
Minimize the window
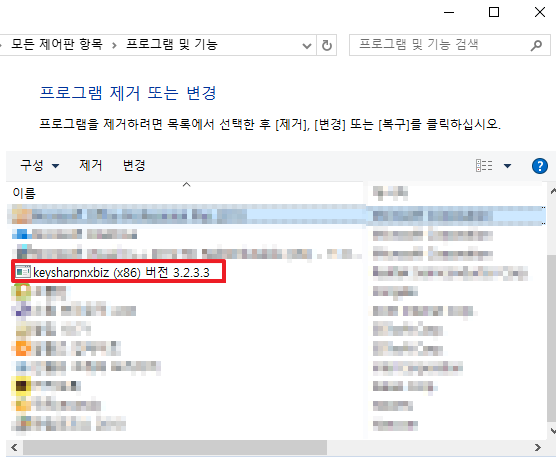point(449,12)
